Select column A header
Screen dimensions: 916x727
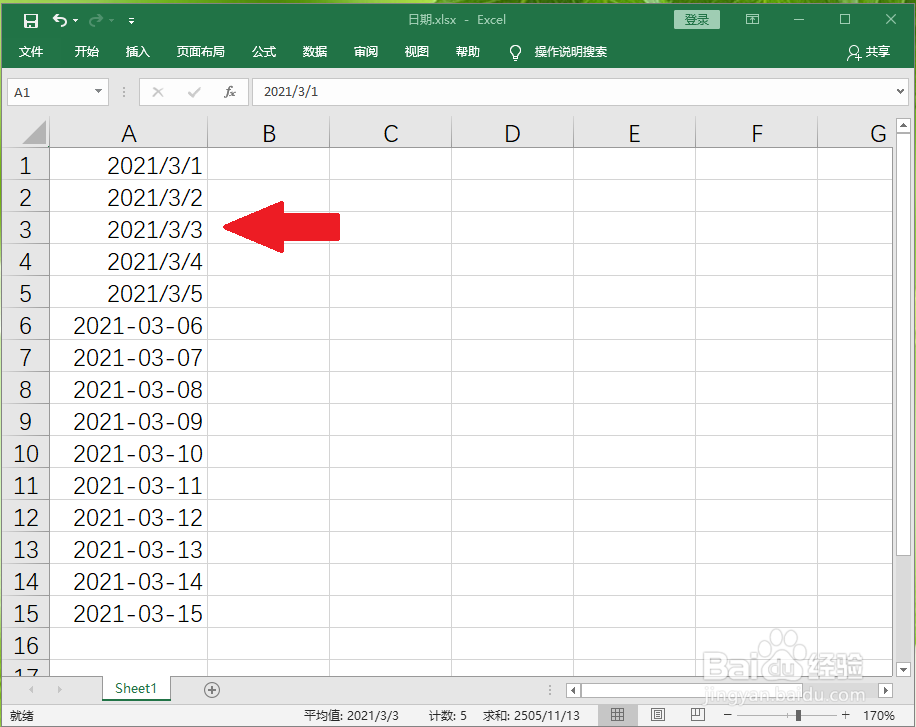pyautogui.click(x=129, y=134)
